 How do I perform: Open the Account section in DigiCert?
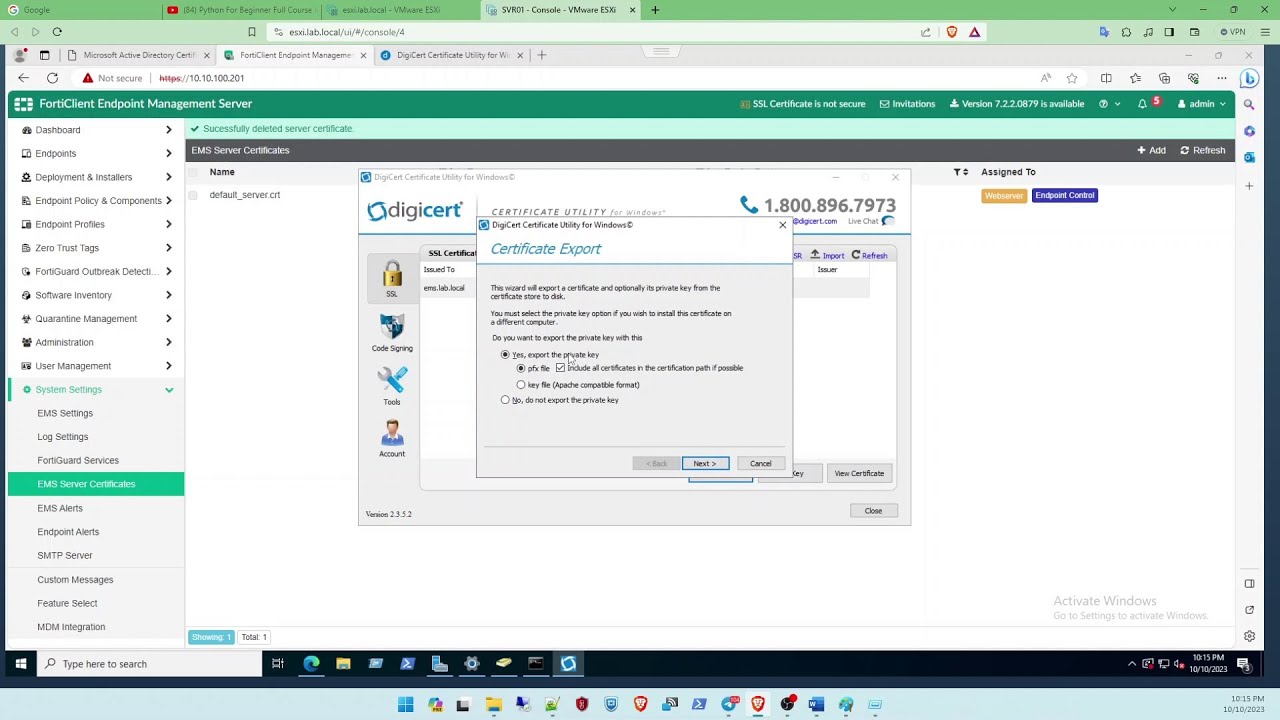pyautogui.click(x=392, y=438)
